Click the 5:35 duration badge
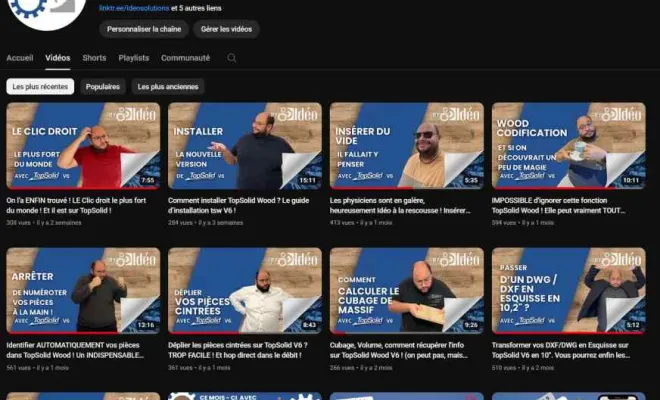 [x=471, y=180]
